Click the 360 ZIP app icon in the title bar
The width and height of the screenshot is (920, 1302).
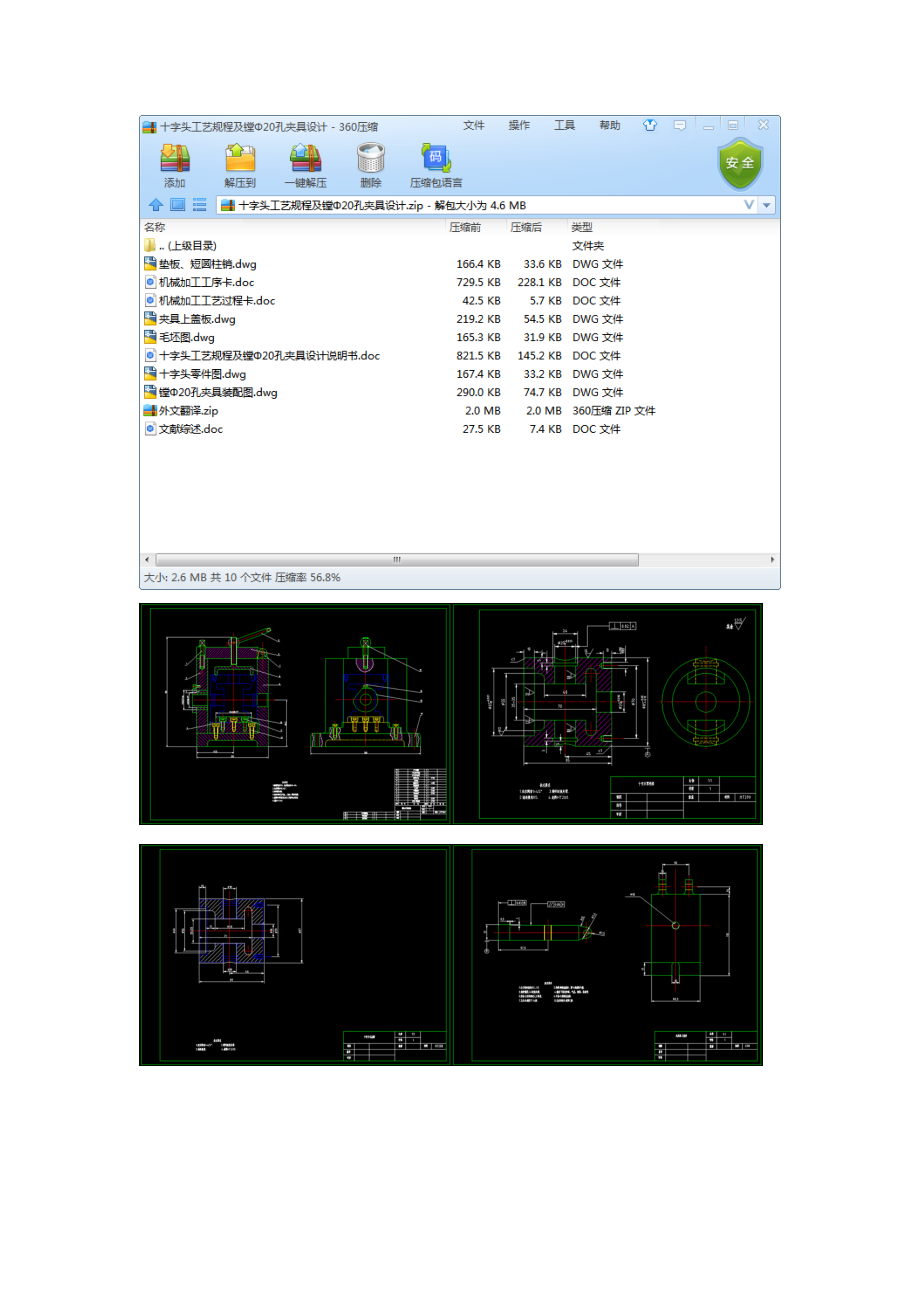pyautogui.click(x=150, y=127)
